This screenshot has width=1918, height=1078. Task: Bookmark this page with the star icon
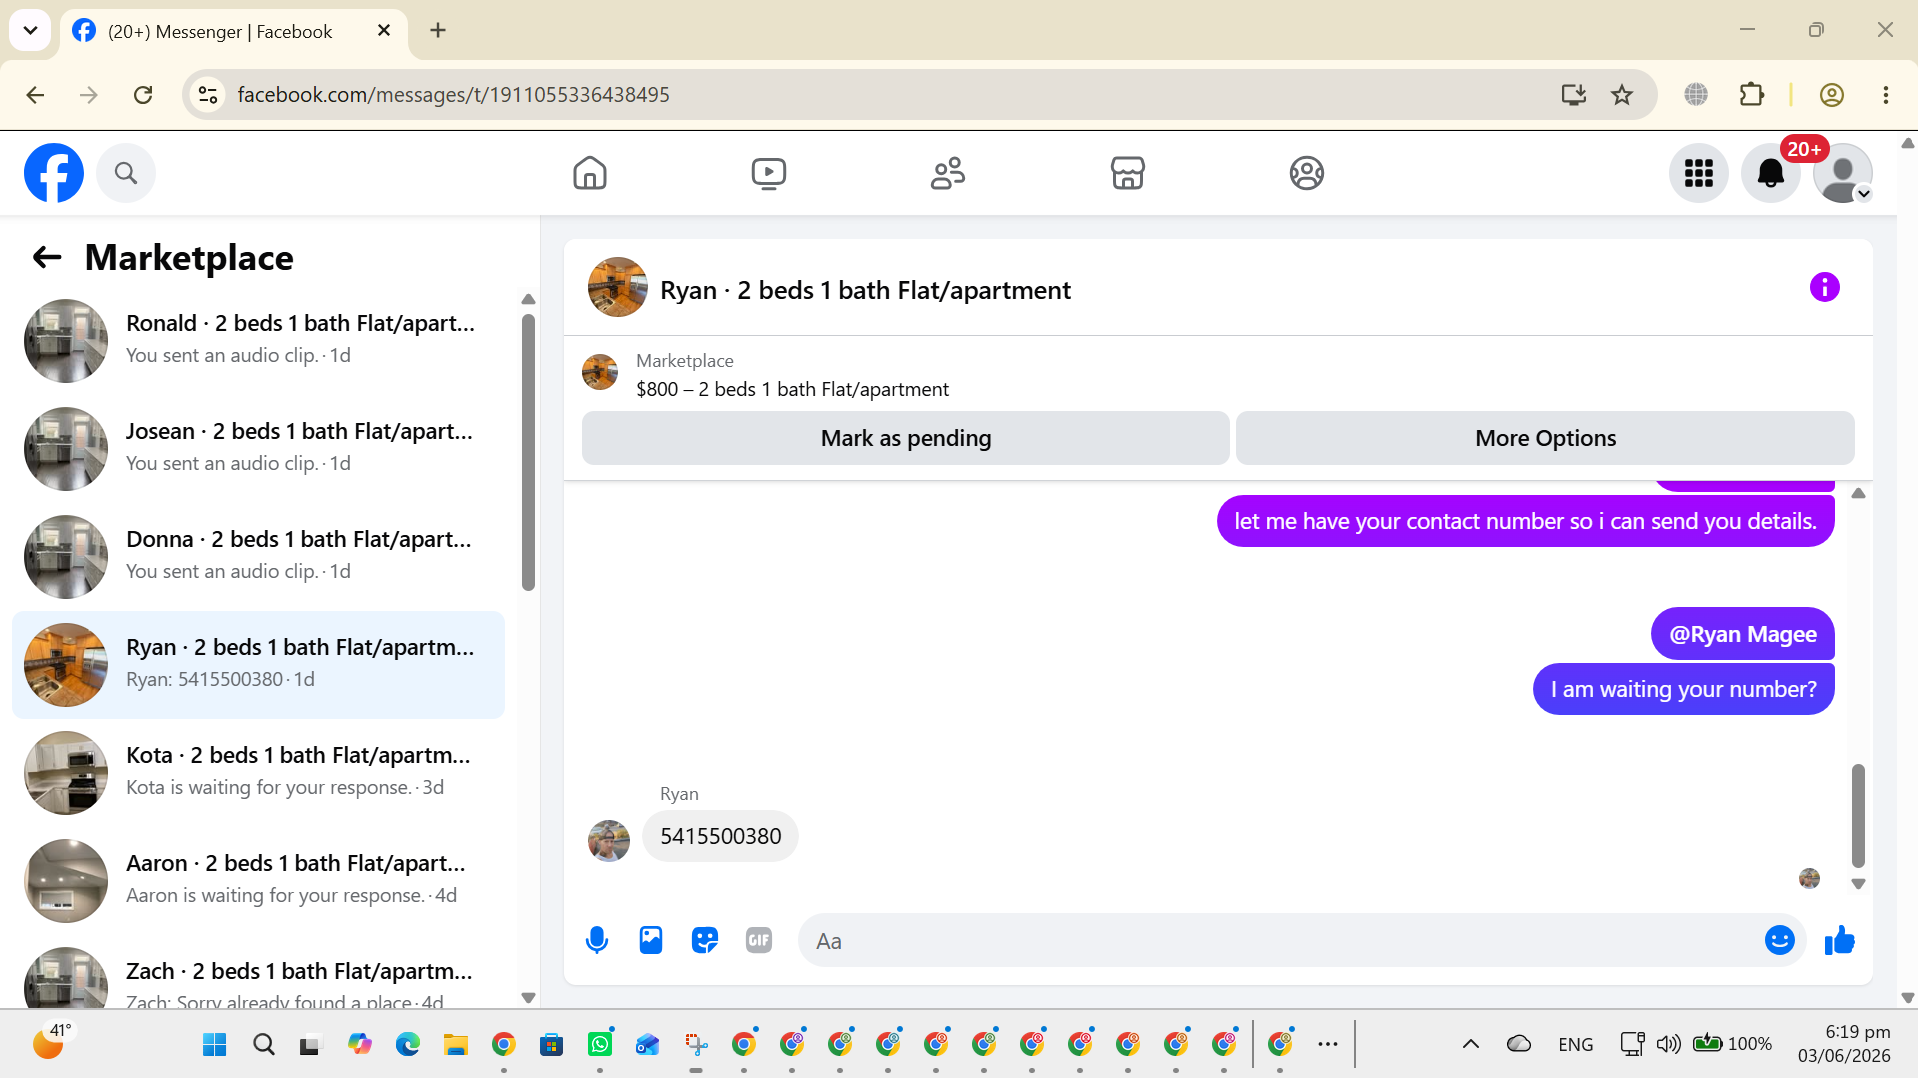click(x=1622, y=95)
